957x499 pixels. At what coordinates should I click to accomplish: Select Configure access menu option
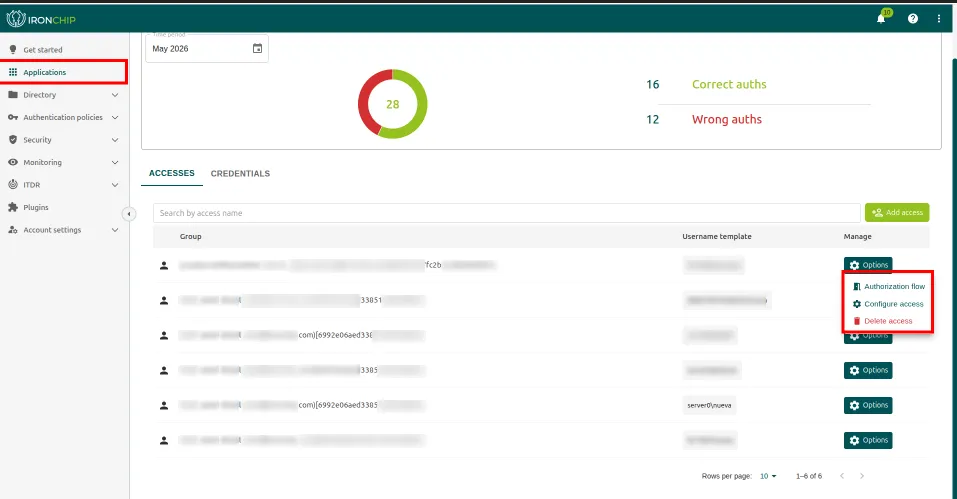(x=888, y=304)
